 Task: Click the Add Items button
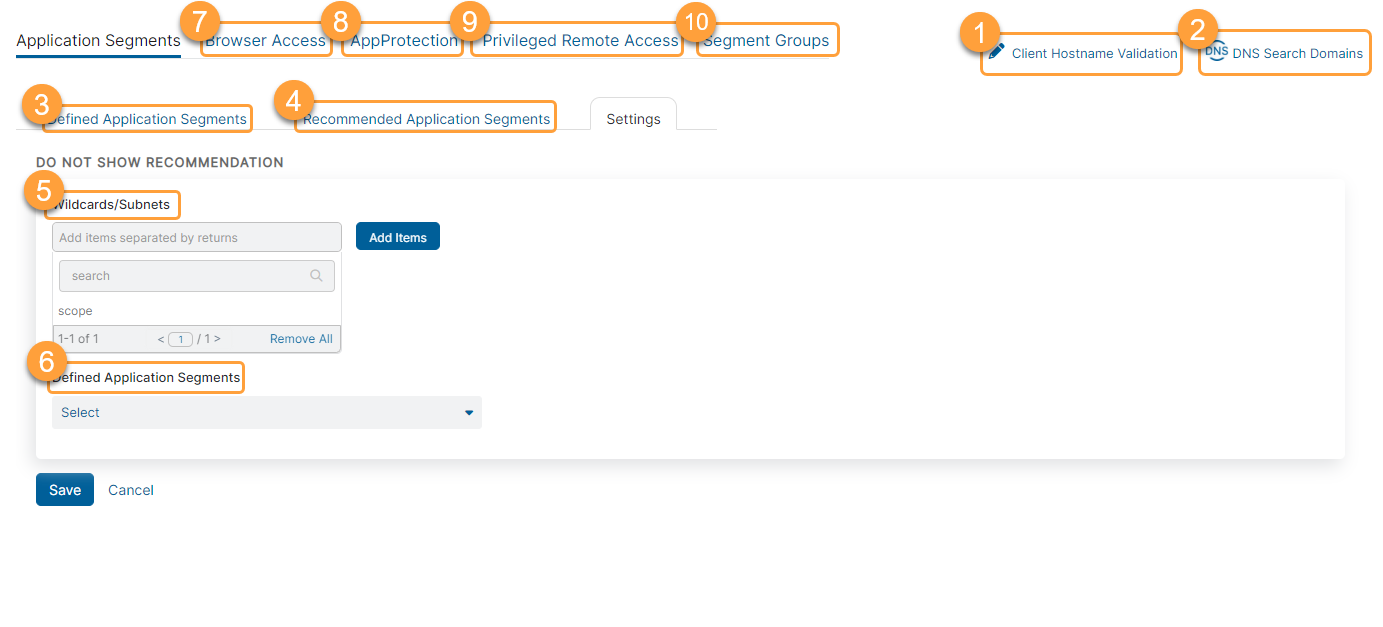click(397, 236)
